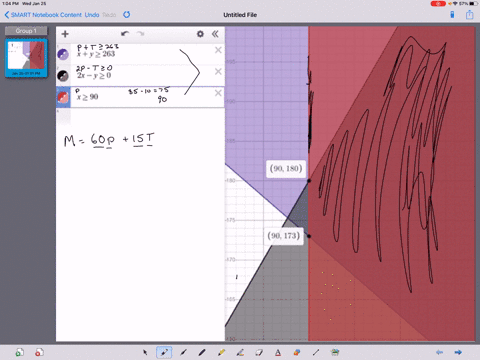Select the Group 1 tab
This screenshot has width=480, height=360.
tap(26, 31)
